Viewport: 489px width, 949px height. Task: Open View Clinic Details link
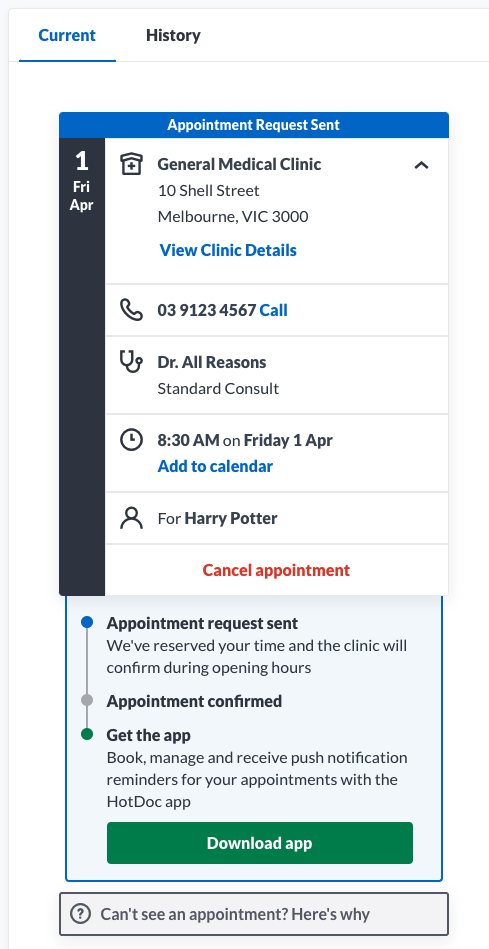[x=228, y=250]
